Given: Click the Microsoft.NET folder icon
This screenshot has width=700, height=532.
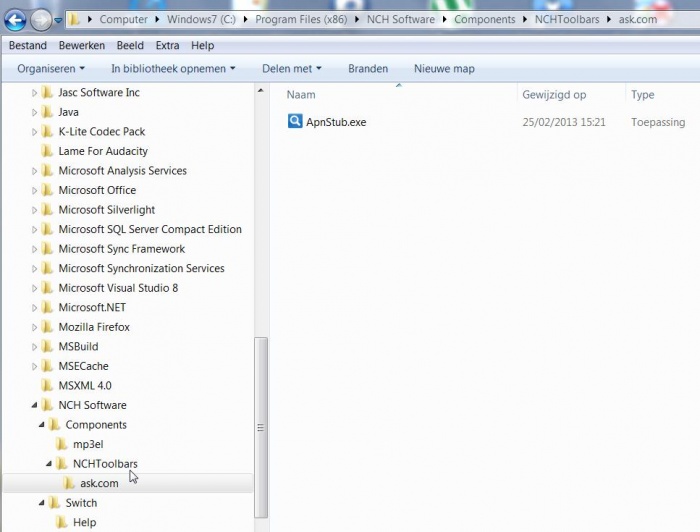Looking at the screenshot, I should pyautogui.click(x=47, y=308).
